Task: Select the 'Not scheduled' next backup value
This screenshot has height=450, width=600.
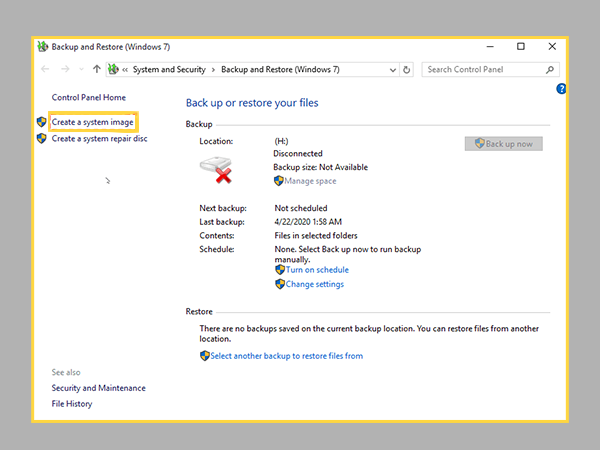Action: (301, 208)
